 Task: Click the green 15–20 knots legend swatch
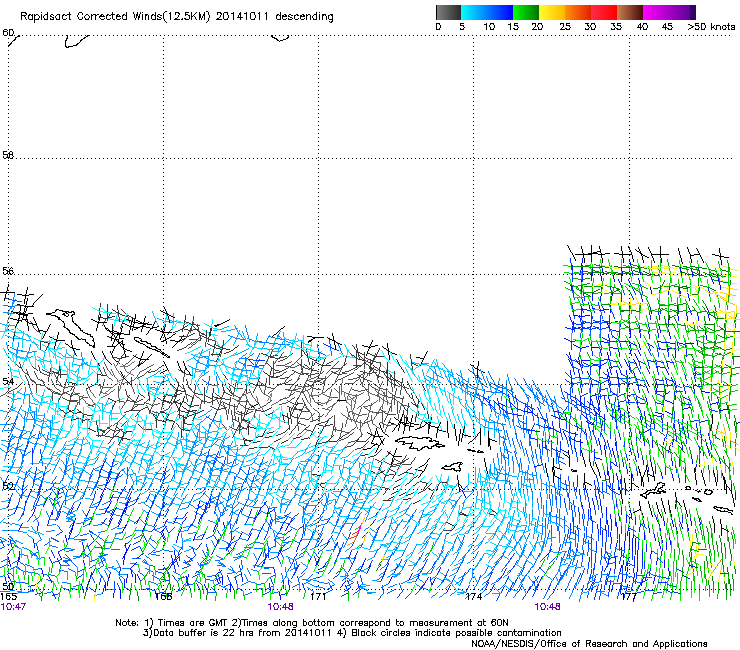click(526, 12)
